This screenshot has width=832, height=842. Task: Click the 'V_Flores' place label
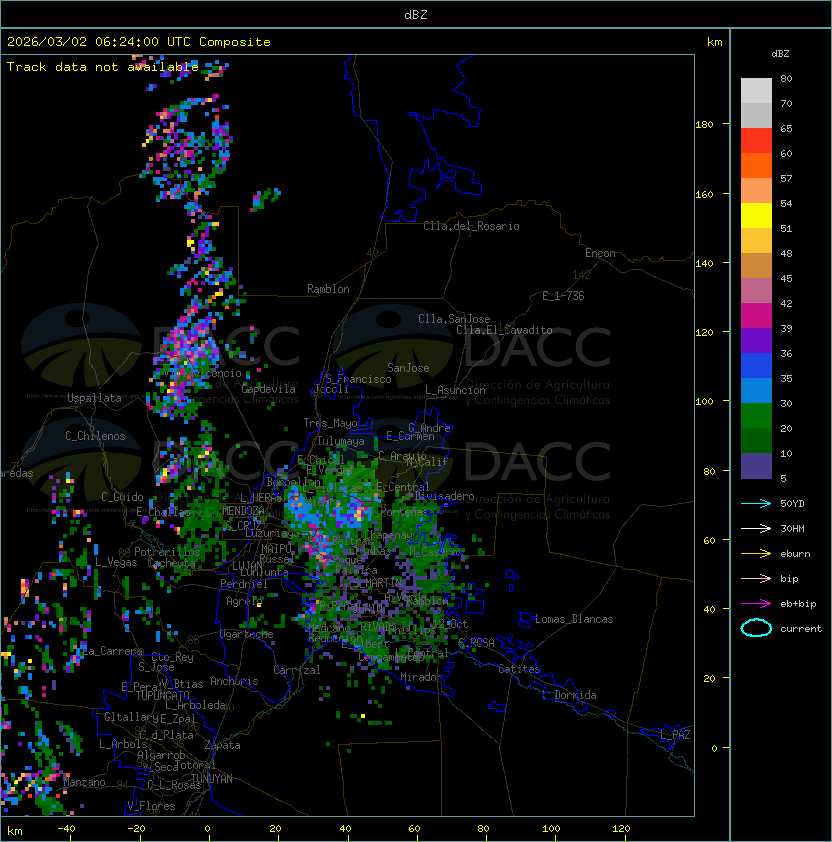tap(151, 806)
